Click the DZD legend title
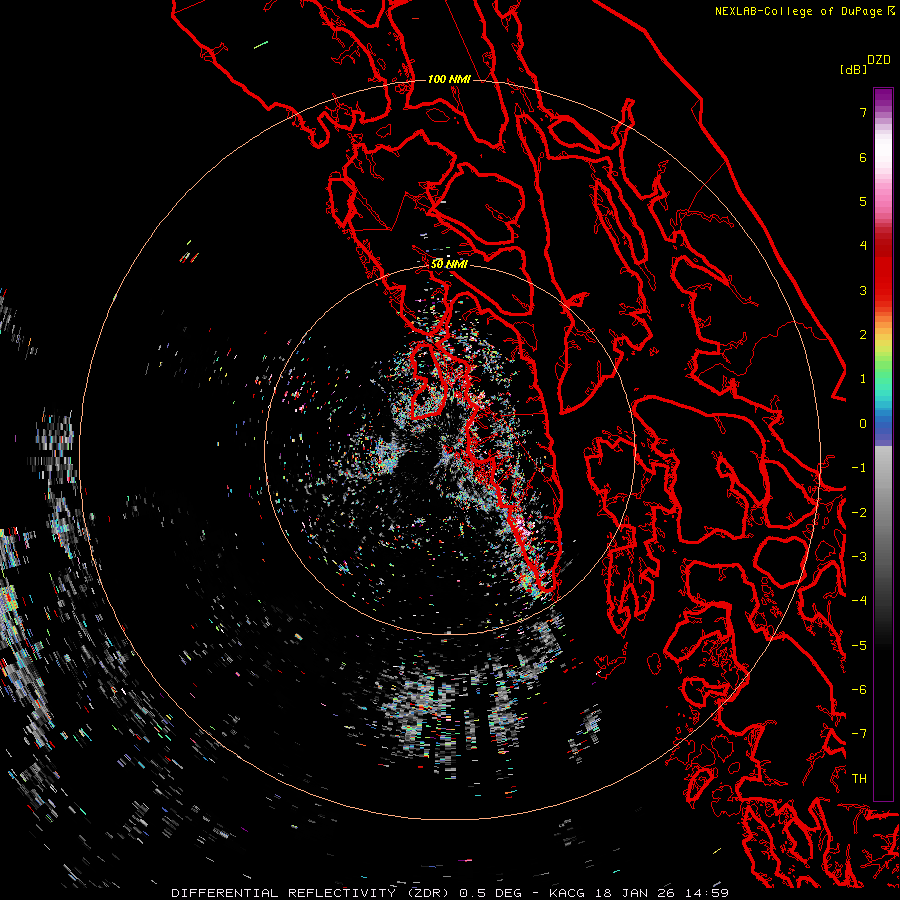Screen dimensions: 900x900 (x=879, y=60)
